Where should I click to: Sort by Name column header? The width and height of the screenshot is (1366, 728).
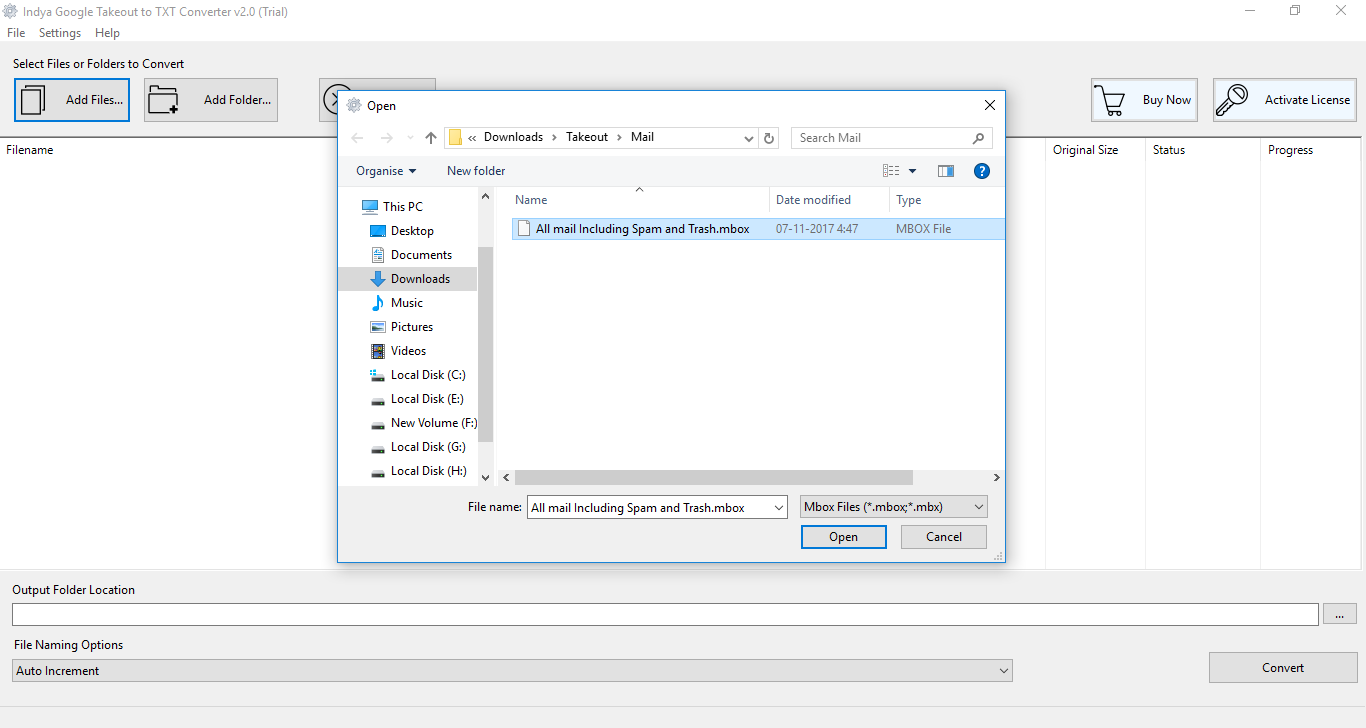click(x=531, y=200)
